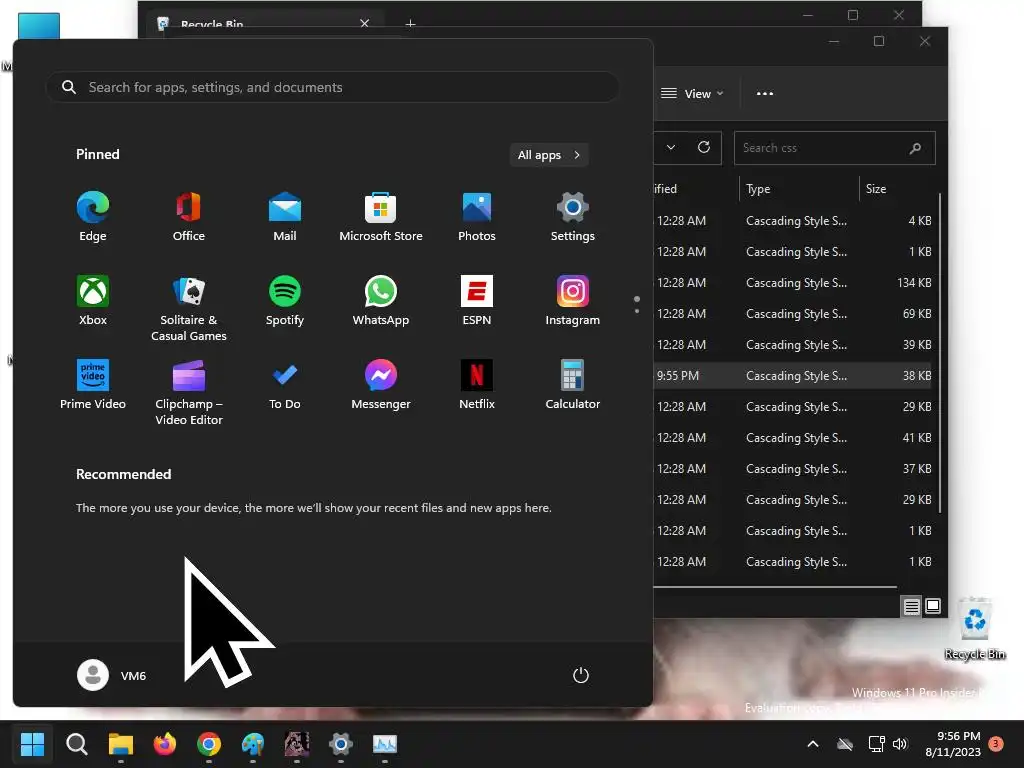Open pinned Settings app in Start menu
The width and height of the screenshot is (1024, 768).
pyautogui.click(x=573, y=217)
